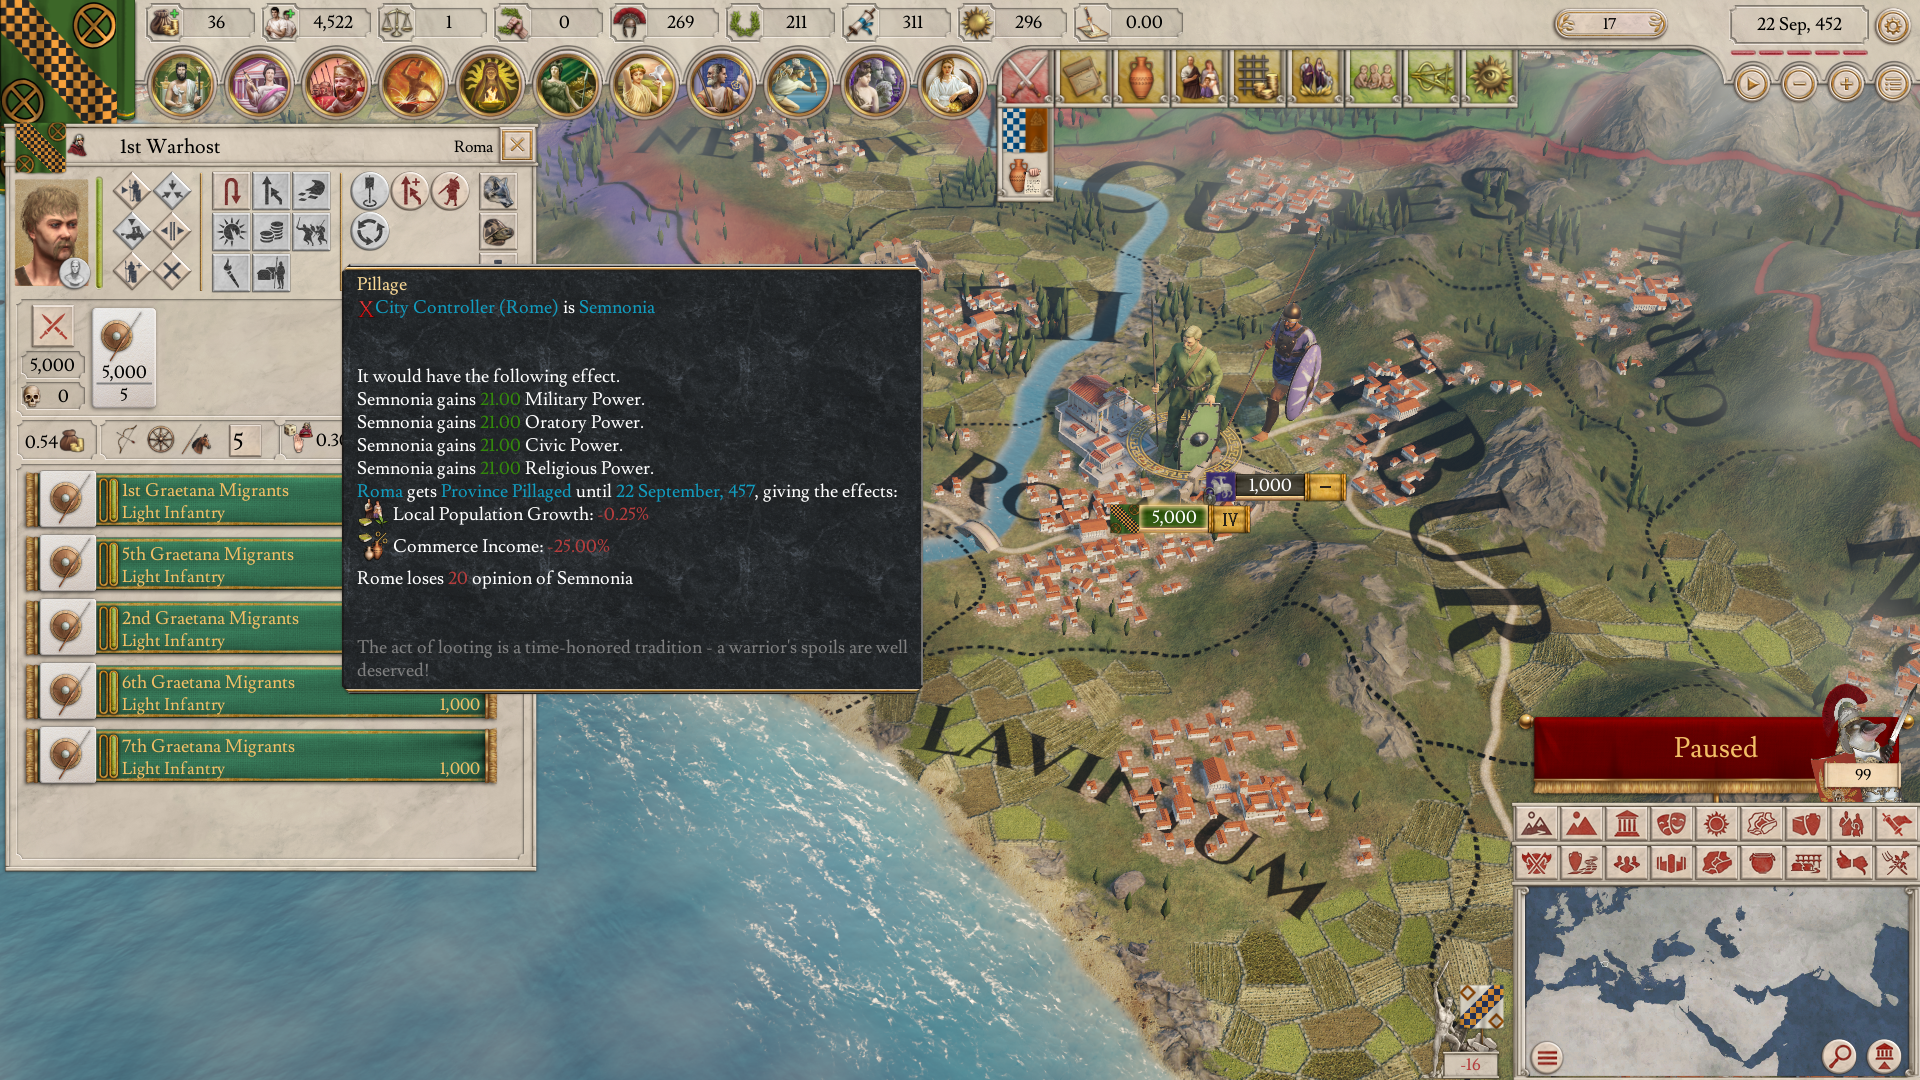The width and height of the screenshot is (1920, 1080).
Task: Open the outliner list button
Action: click(x=1893, y=84)
